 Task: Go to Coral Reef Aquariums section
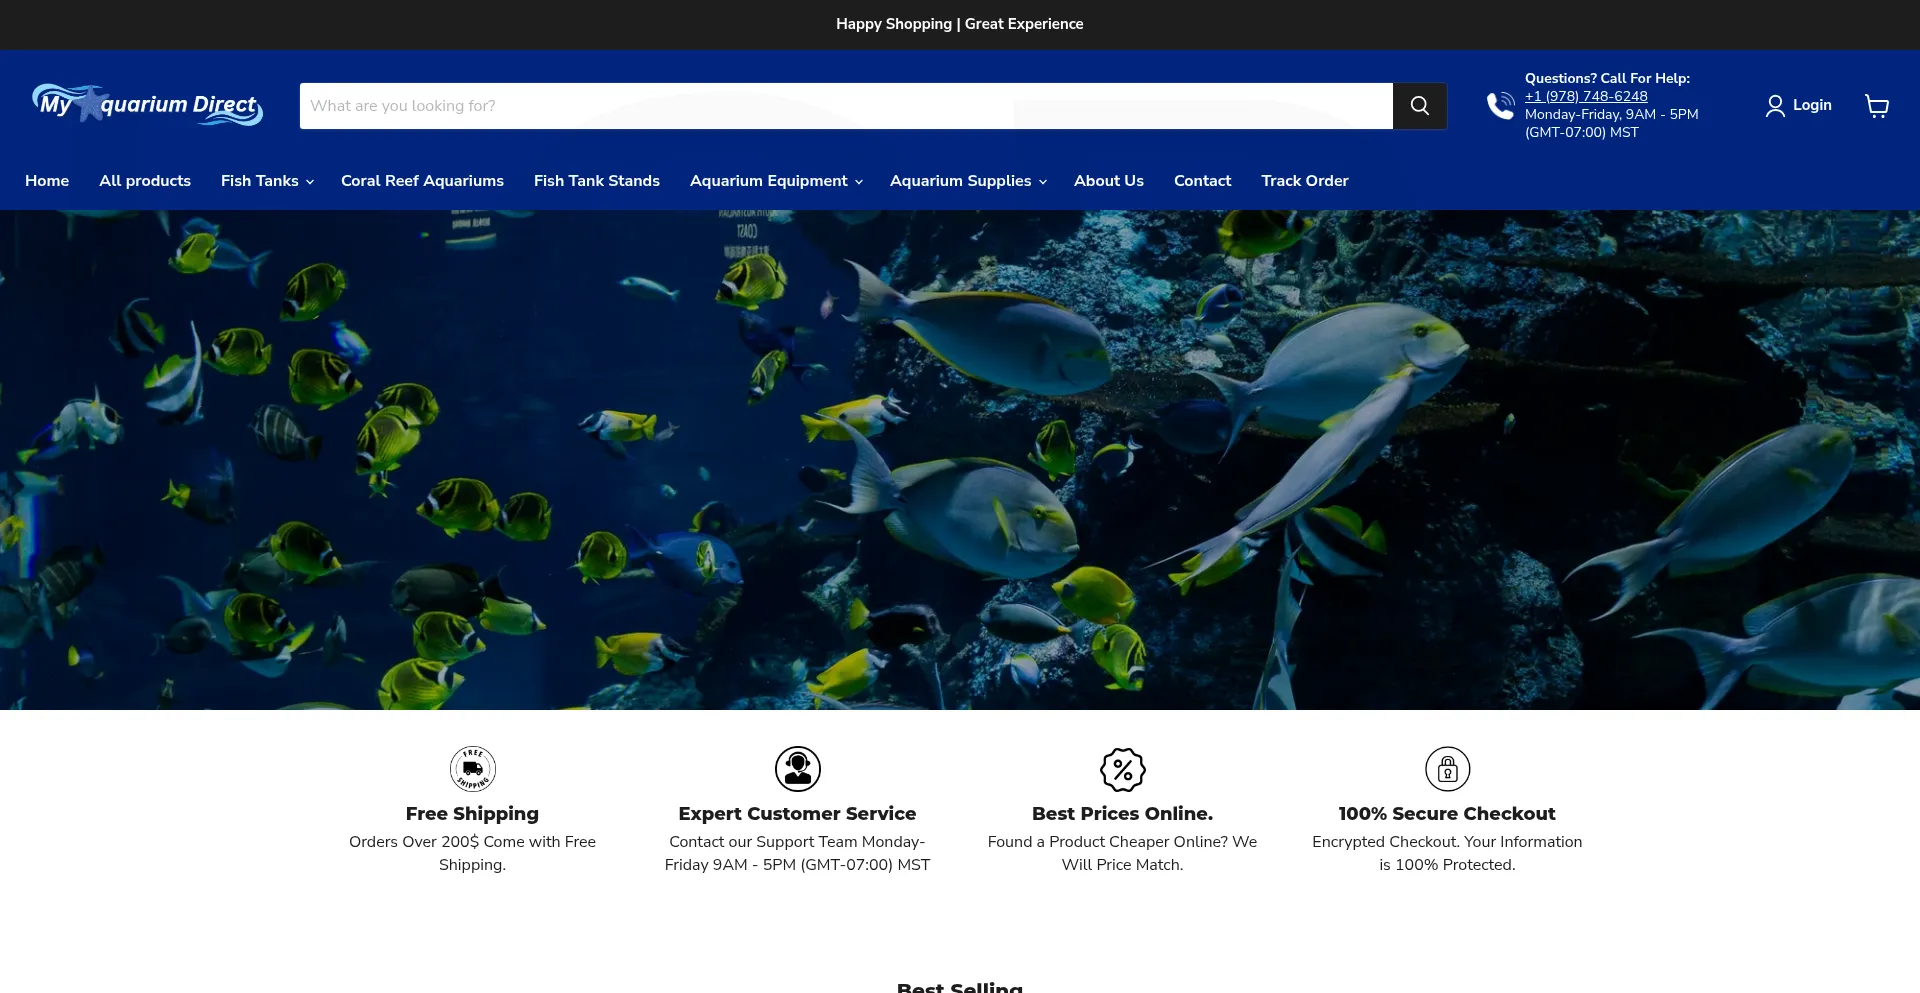(x=422, y=181)
